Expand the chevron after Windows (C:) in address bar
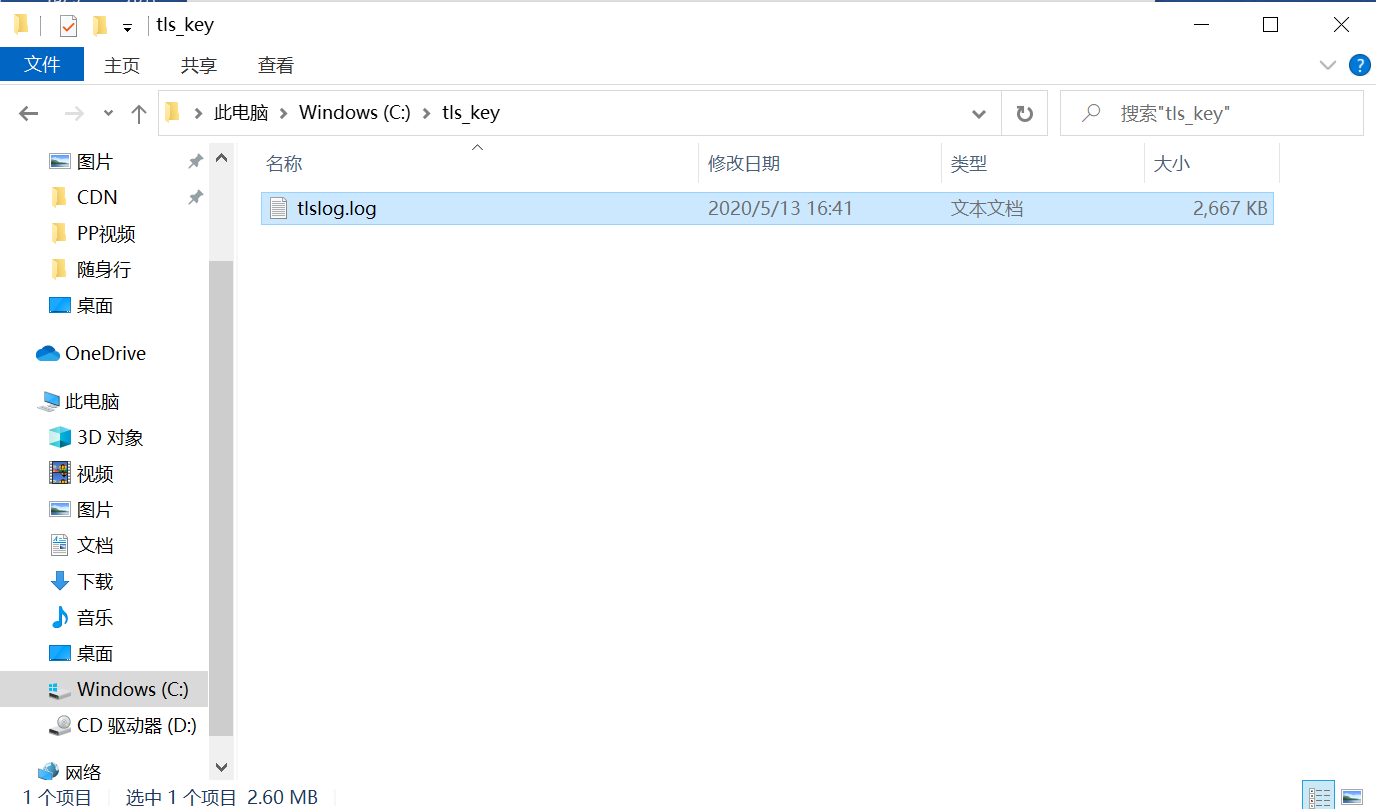The height and width of the screenshot is (809, 1376). point(427,113)
